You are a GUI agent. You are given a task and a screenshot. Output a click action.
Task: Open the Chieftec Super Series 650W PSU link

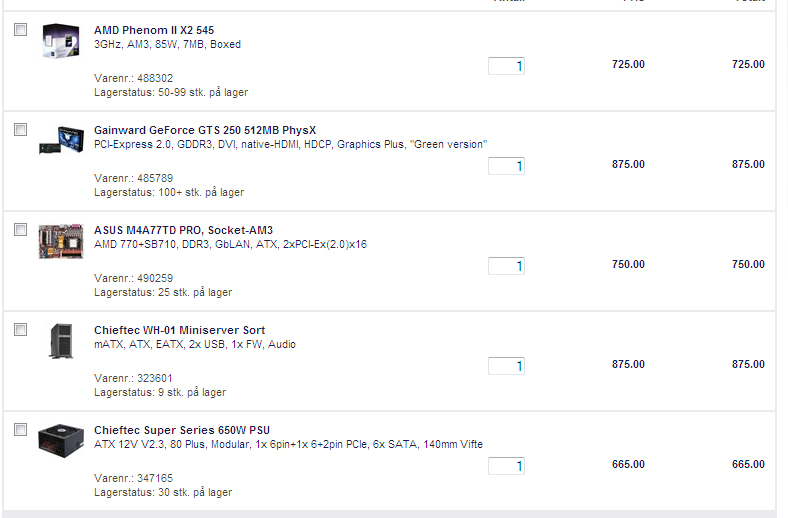182,430
